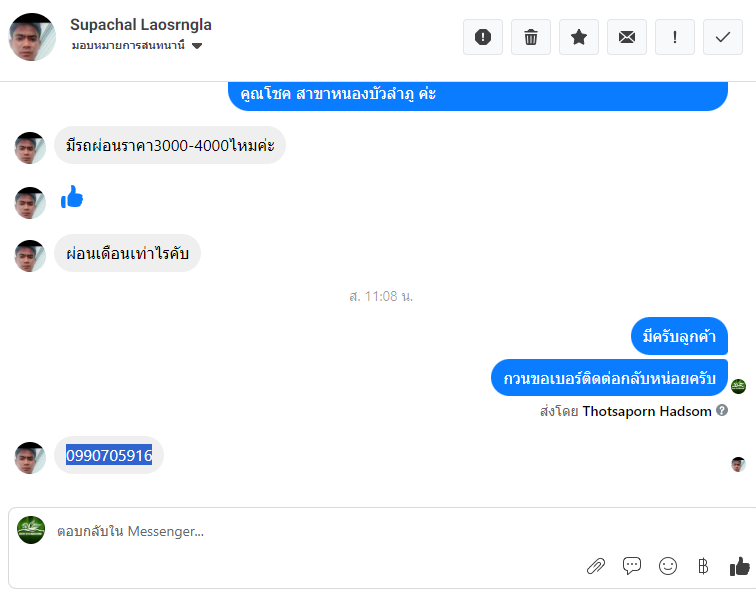Send a thumbs-up like in reply
This screenshot has width=756, height=590.
point(740,566)
